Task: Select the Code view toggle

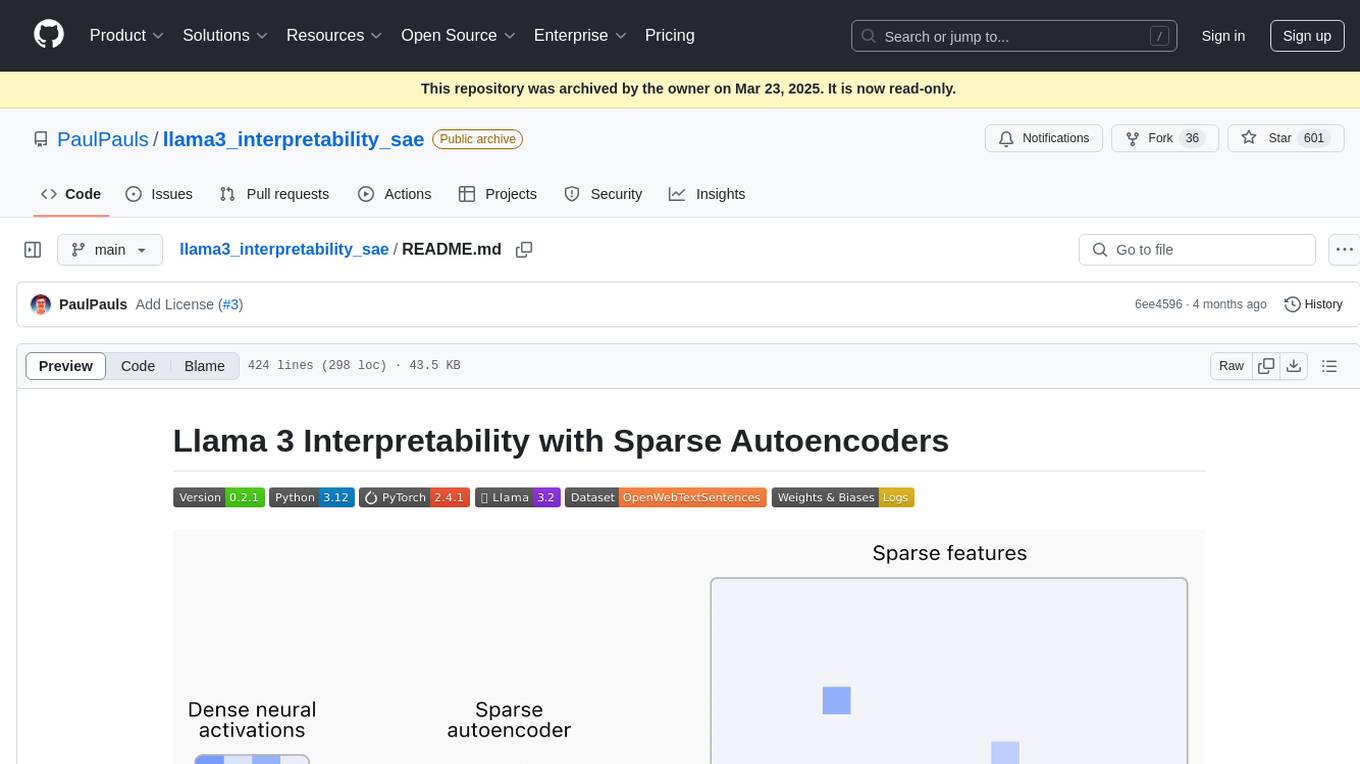Action: tap(138, 366)
